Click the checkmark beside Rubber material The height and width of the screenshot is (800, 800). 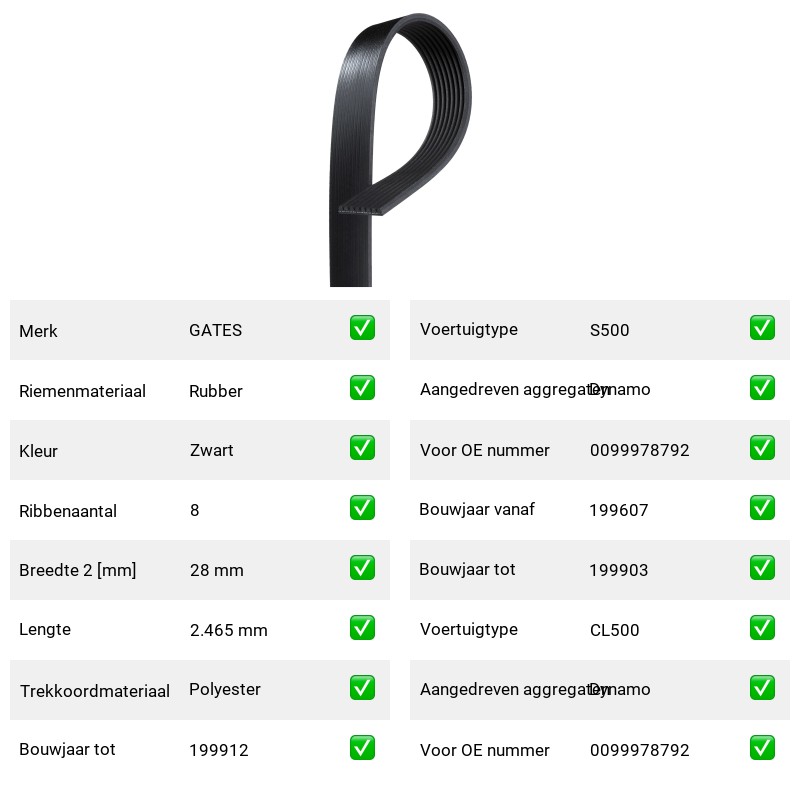point(362,388)
